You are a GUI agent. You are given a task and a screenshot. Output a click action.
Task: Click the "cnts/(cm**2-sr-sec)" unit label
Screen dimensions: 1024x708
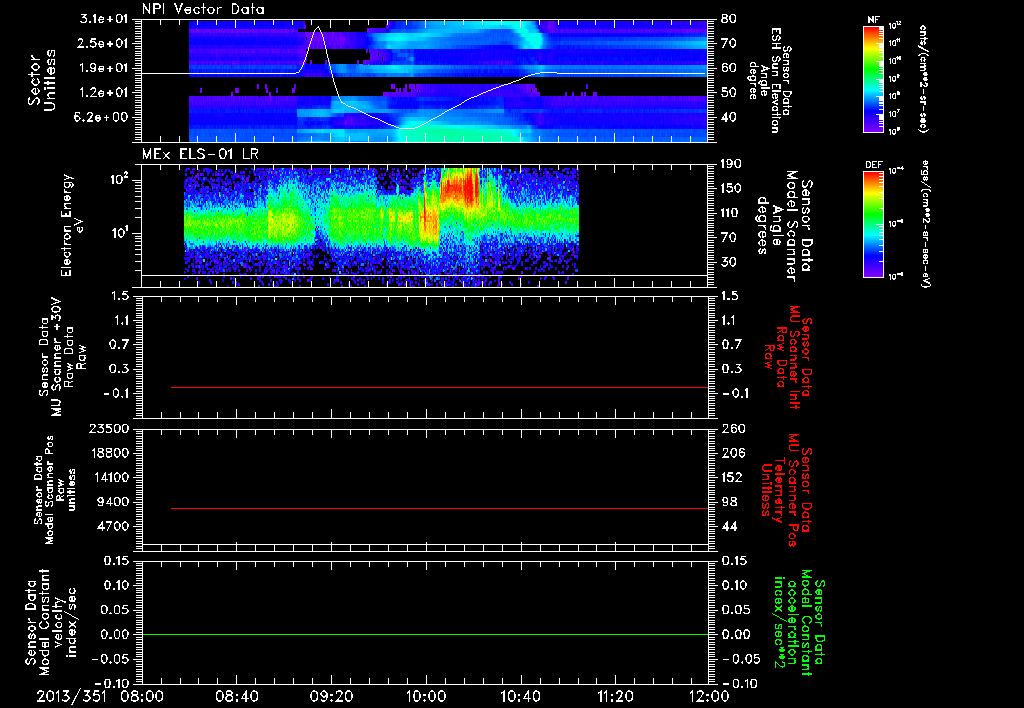(x=923, y=78)
